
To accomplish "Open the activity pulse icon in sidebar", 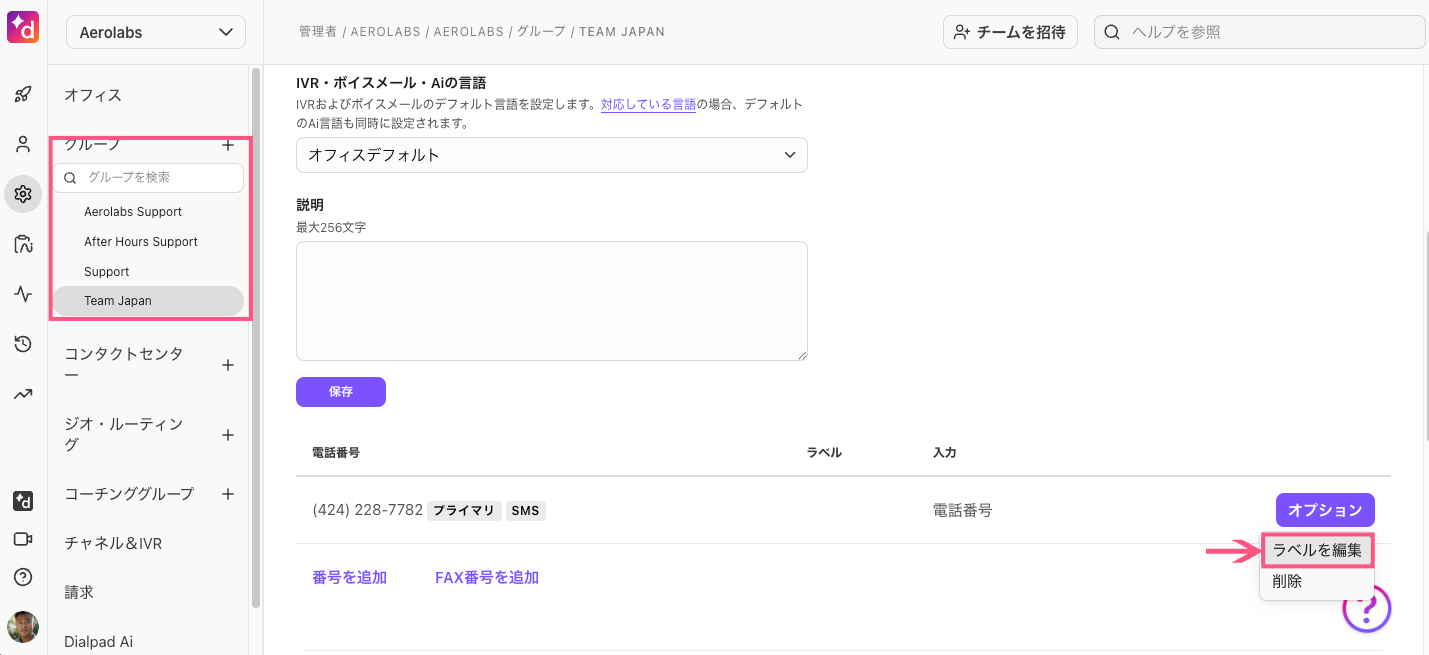I will point(23,294).
